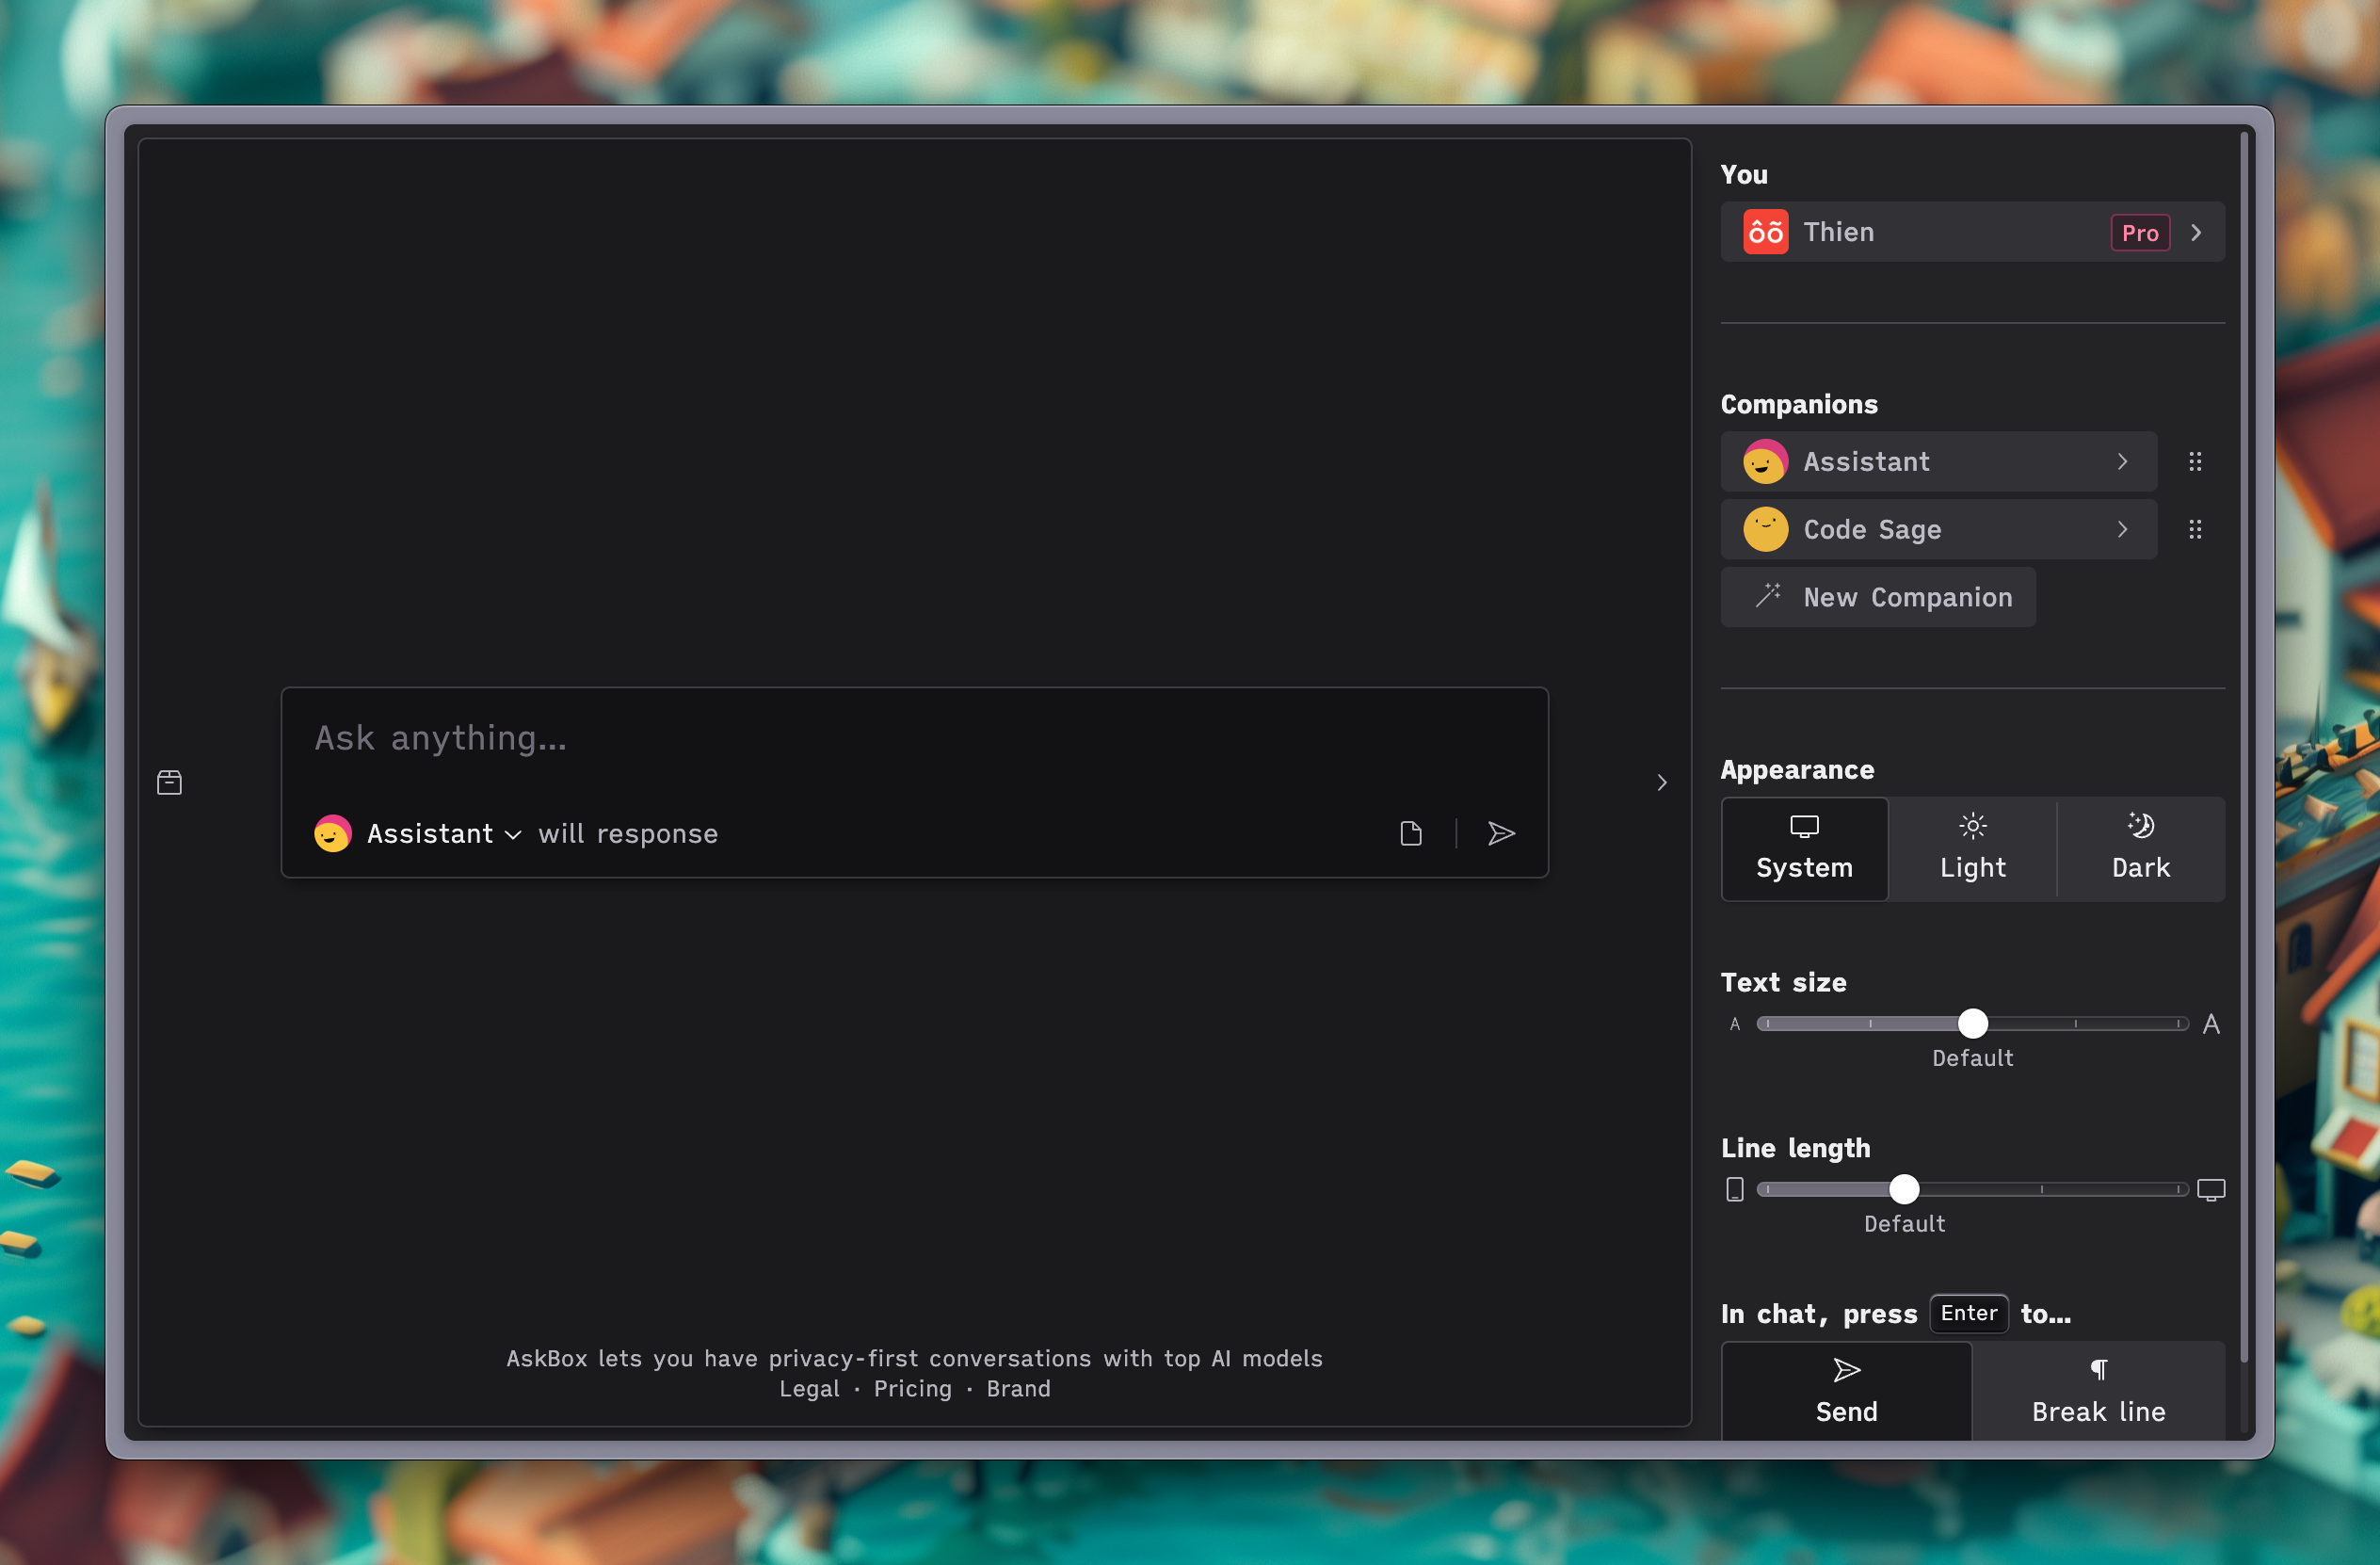
Task: Click the magic wand icon for New Companion
Action: [x=1767, y=596]
